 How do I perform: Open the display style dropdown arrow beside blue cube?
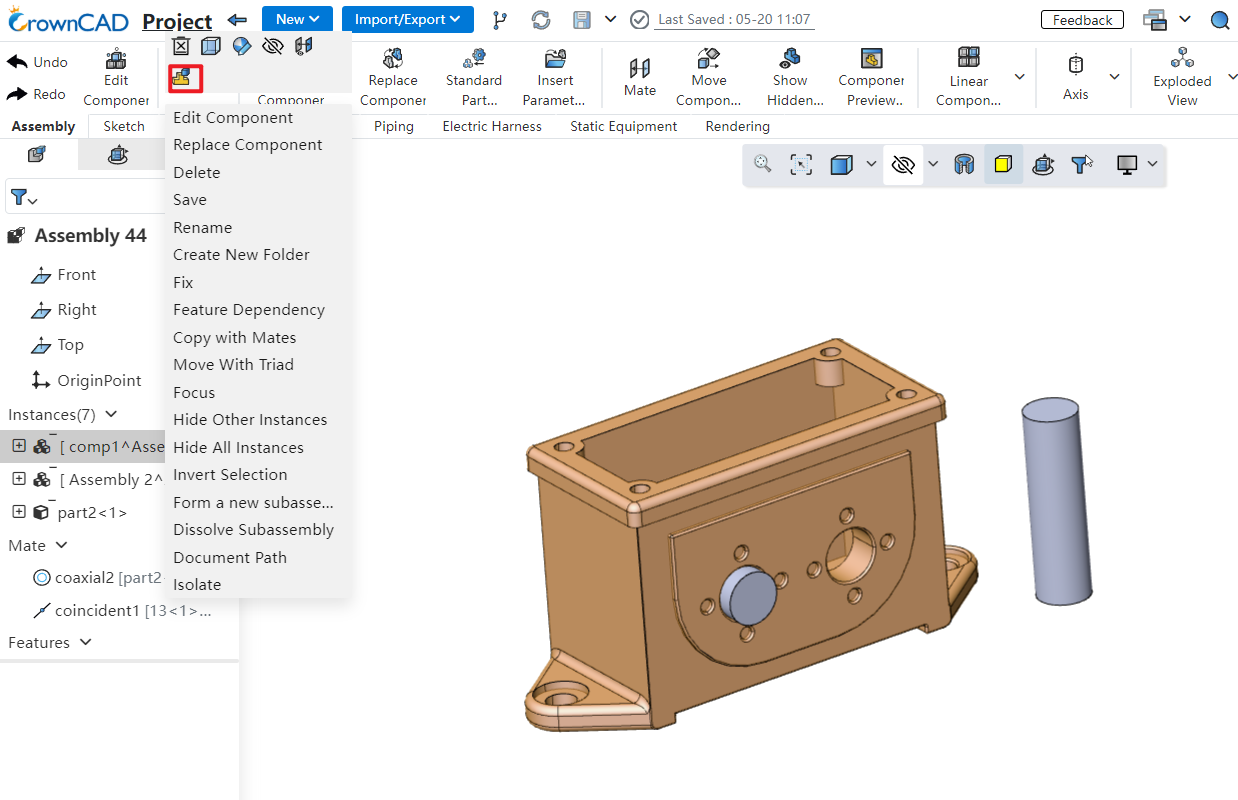[x=871, y=165]
